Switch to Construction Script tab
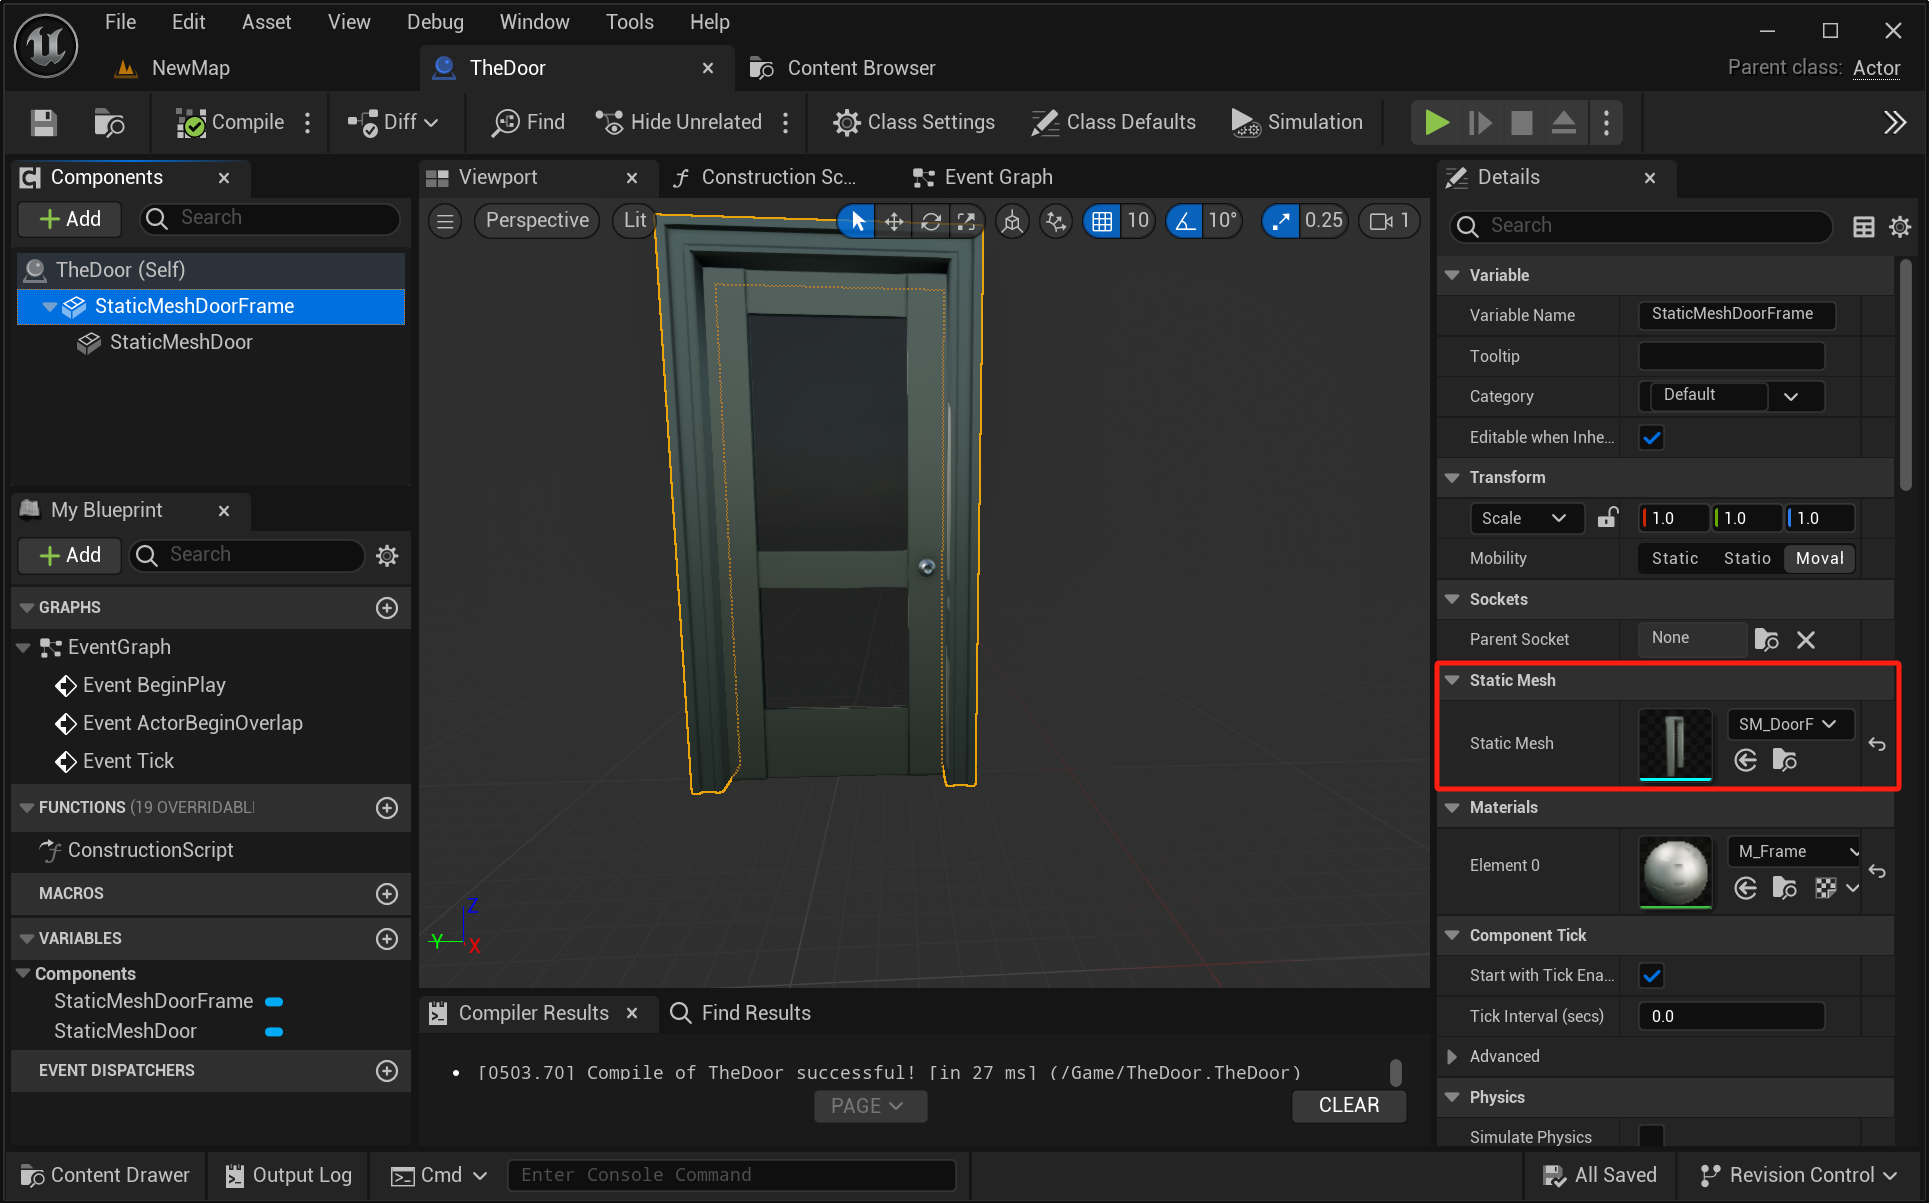Viewport: 1929px width, 1203px height. pyautogui.click(x=766, y=177)
